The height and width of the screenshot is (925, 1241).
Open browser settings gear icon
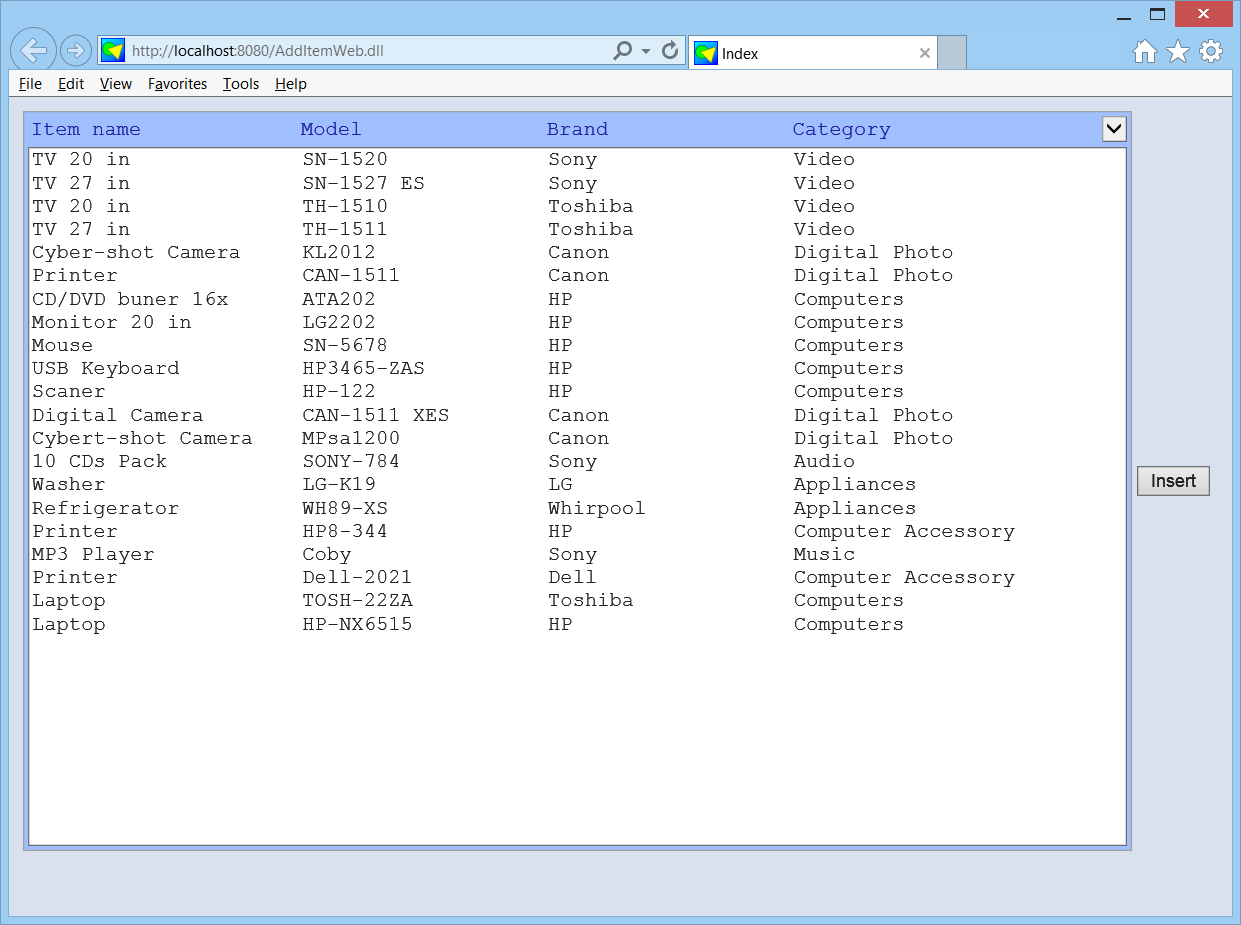click(1211, 51)
